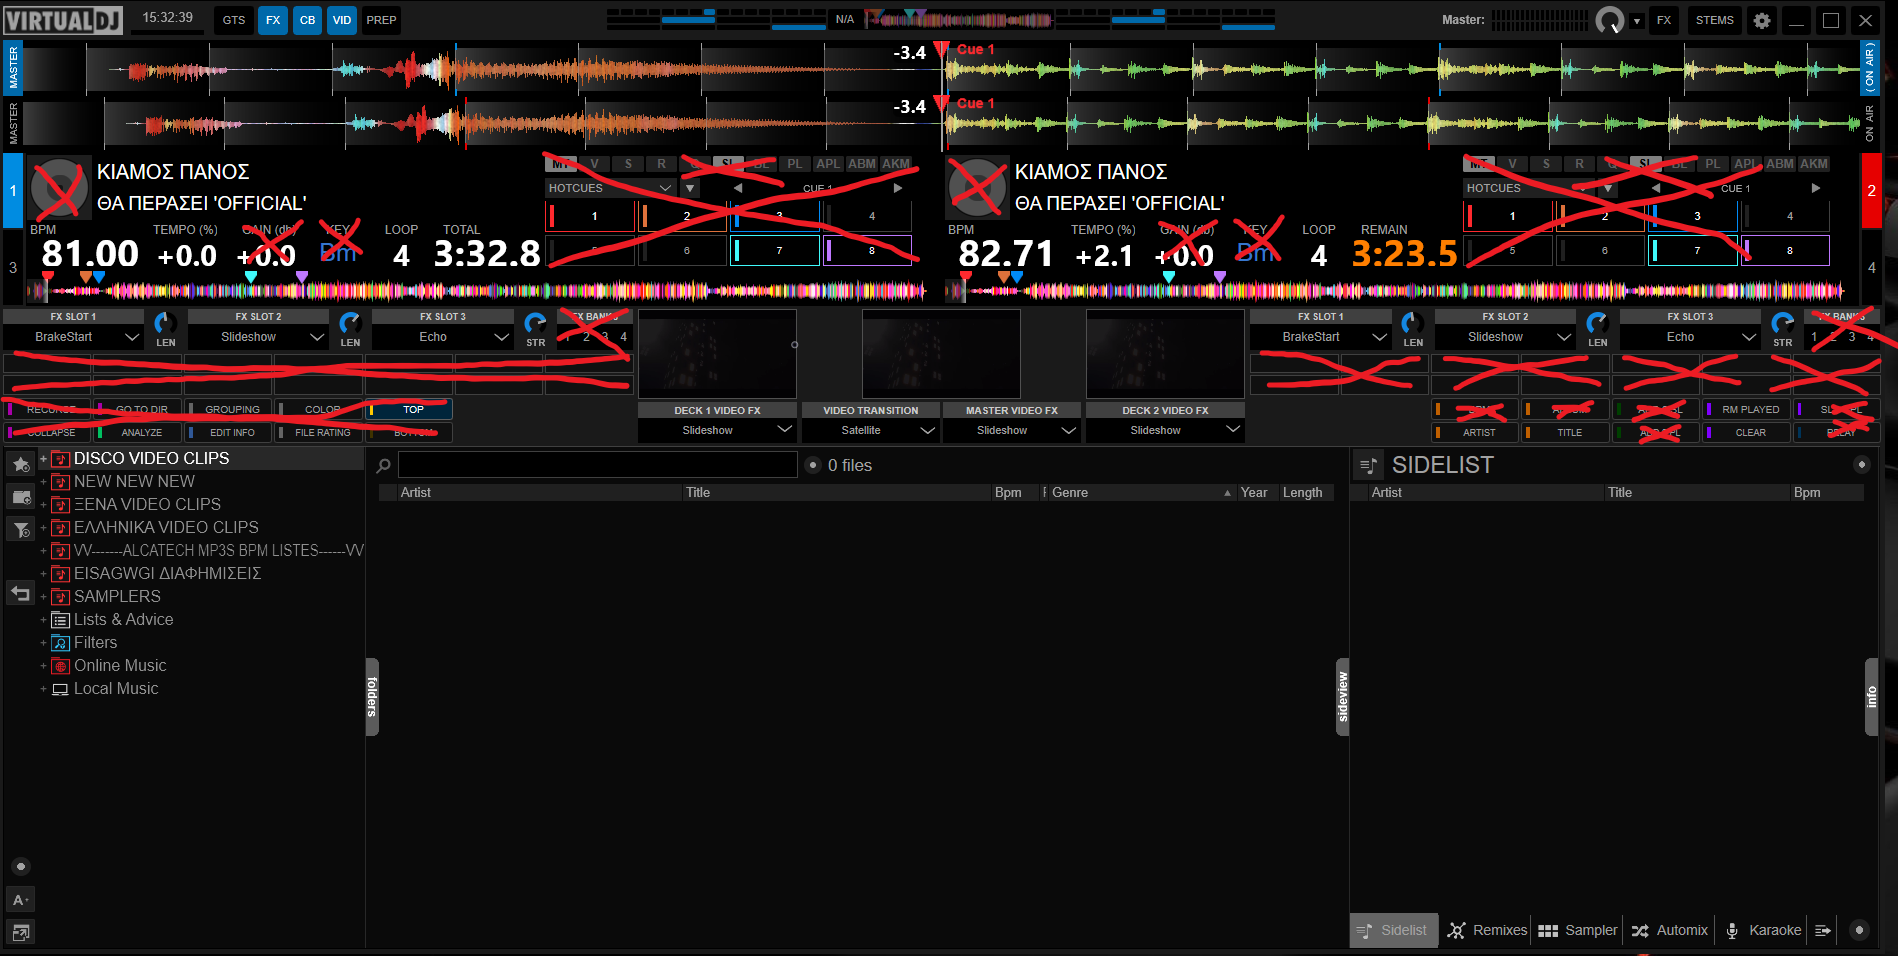This screenshot has width=1898, height=956.
Task: Toggle deck 1 APL pad mode
Action: pyautogui.click(x=828, y=164)
